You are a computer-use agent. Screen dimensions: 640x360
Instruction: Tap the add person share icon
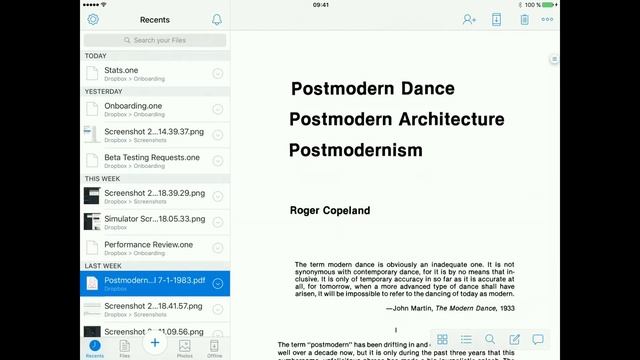tap(469, 19)
